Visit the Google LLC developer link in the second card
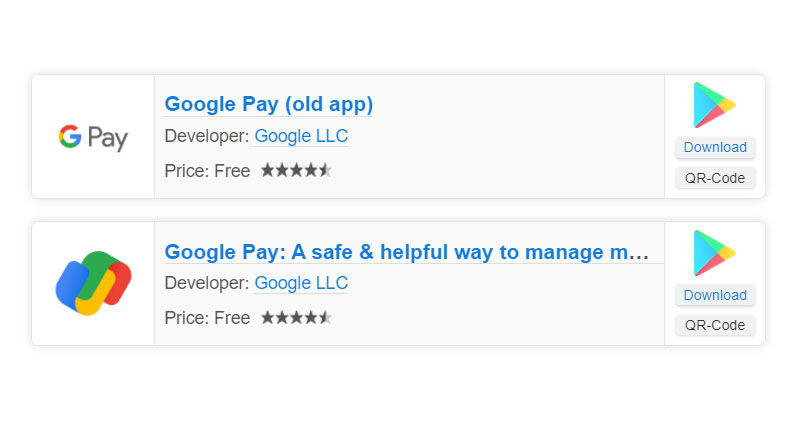 pos(301,284)
